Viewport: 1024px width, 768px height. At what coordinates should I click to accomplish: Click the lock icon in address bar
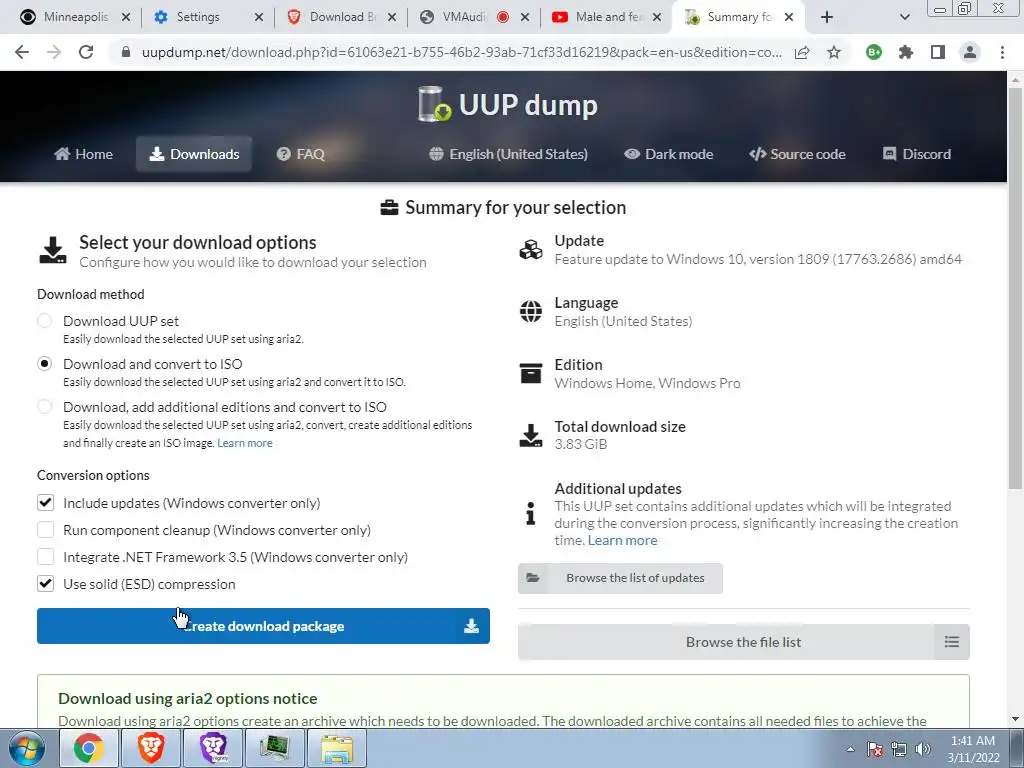click(x=126, y=52)
